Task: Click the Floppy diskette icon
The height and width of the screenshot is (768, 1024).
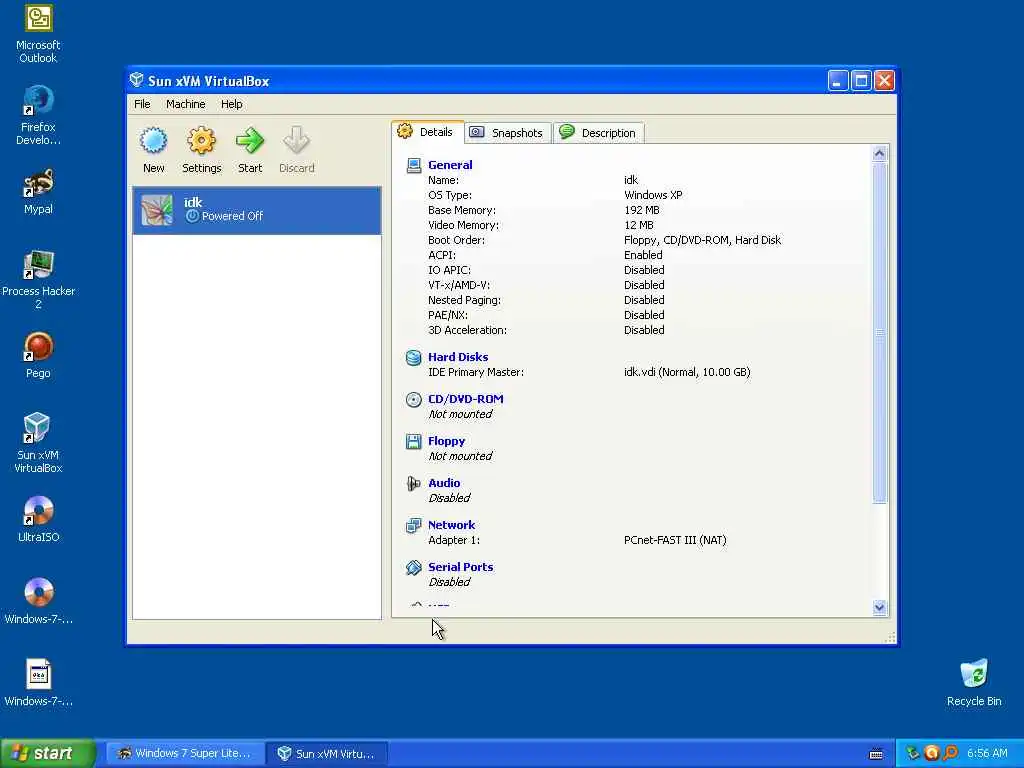Action: click(413, 441)
